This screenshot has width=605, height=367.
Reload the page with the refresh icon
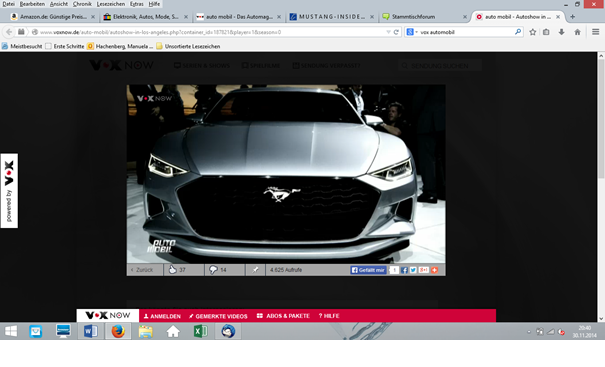click(396, 32)
